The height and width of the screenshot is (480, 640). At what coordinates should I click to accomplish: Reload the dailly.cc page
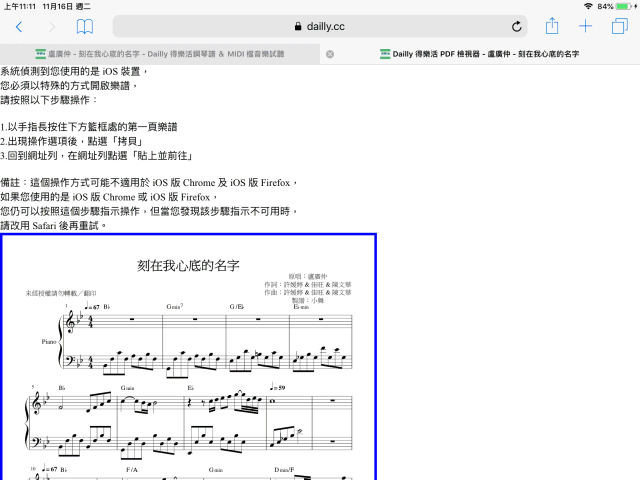tap(516, 27)
